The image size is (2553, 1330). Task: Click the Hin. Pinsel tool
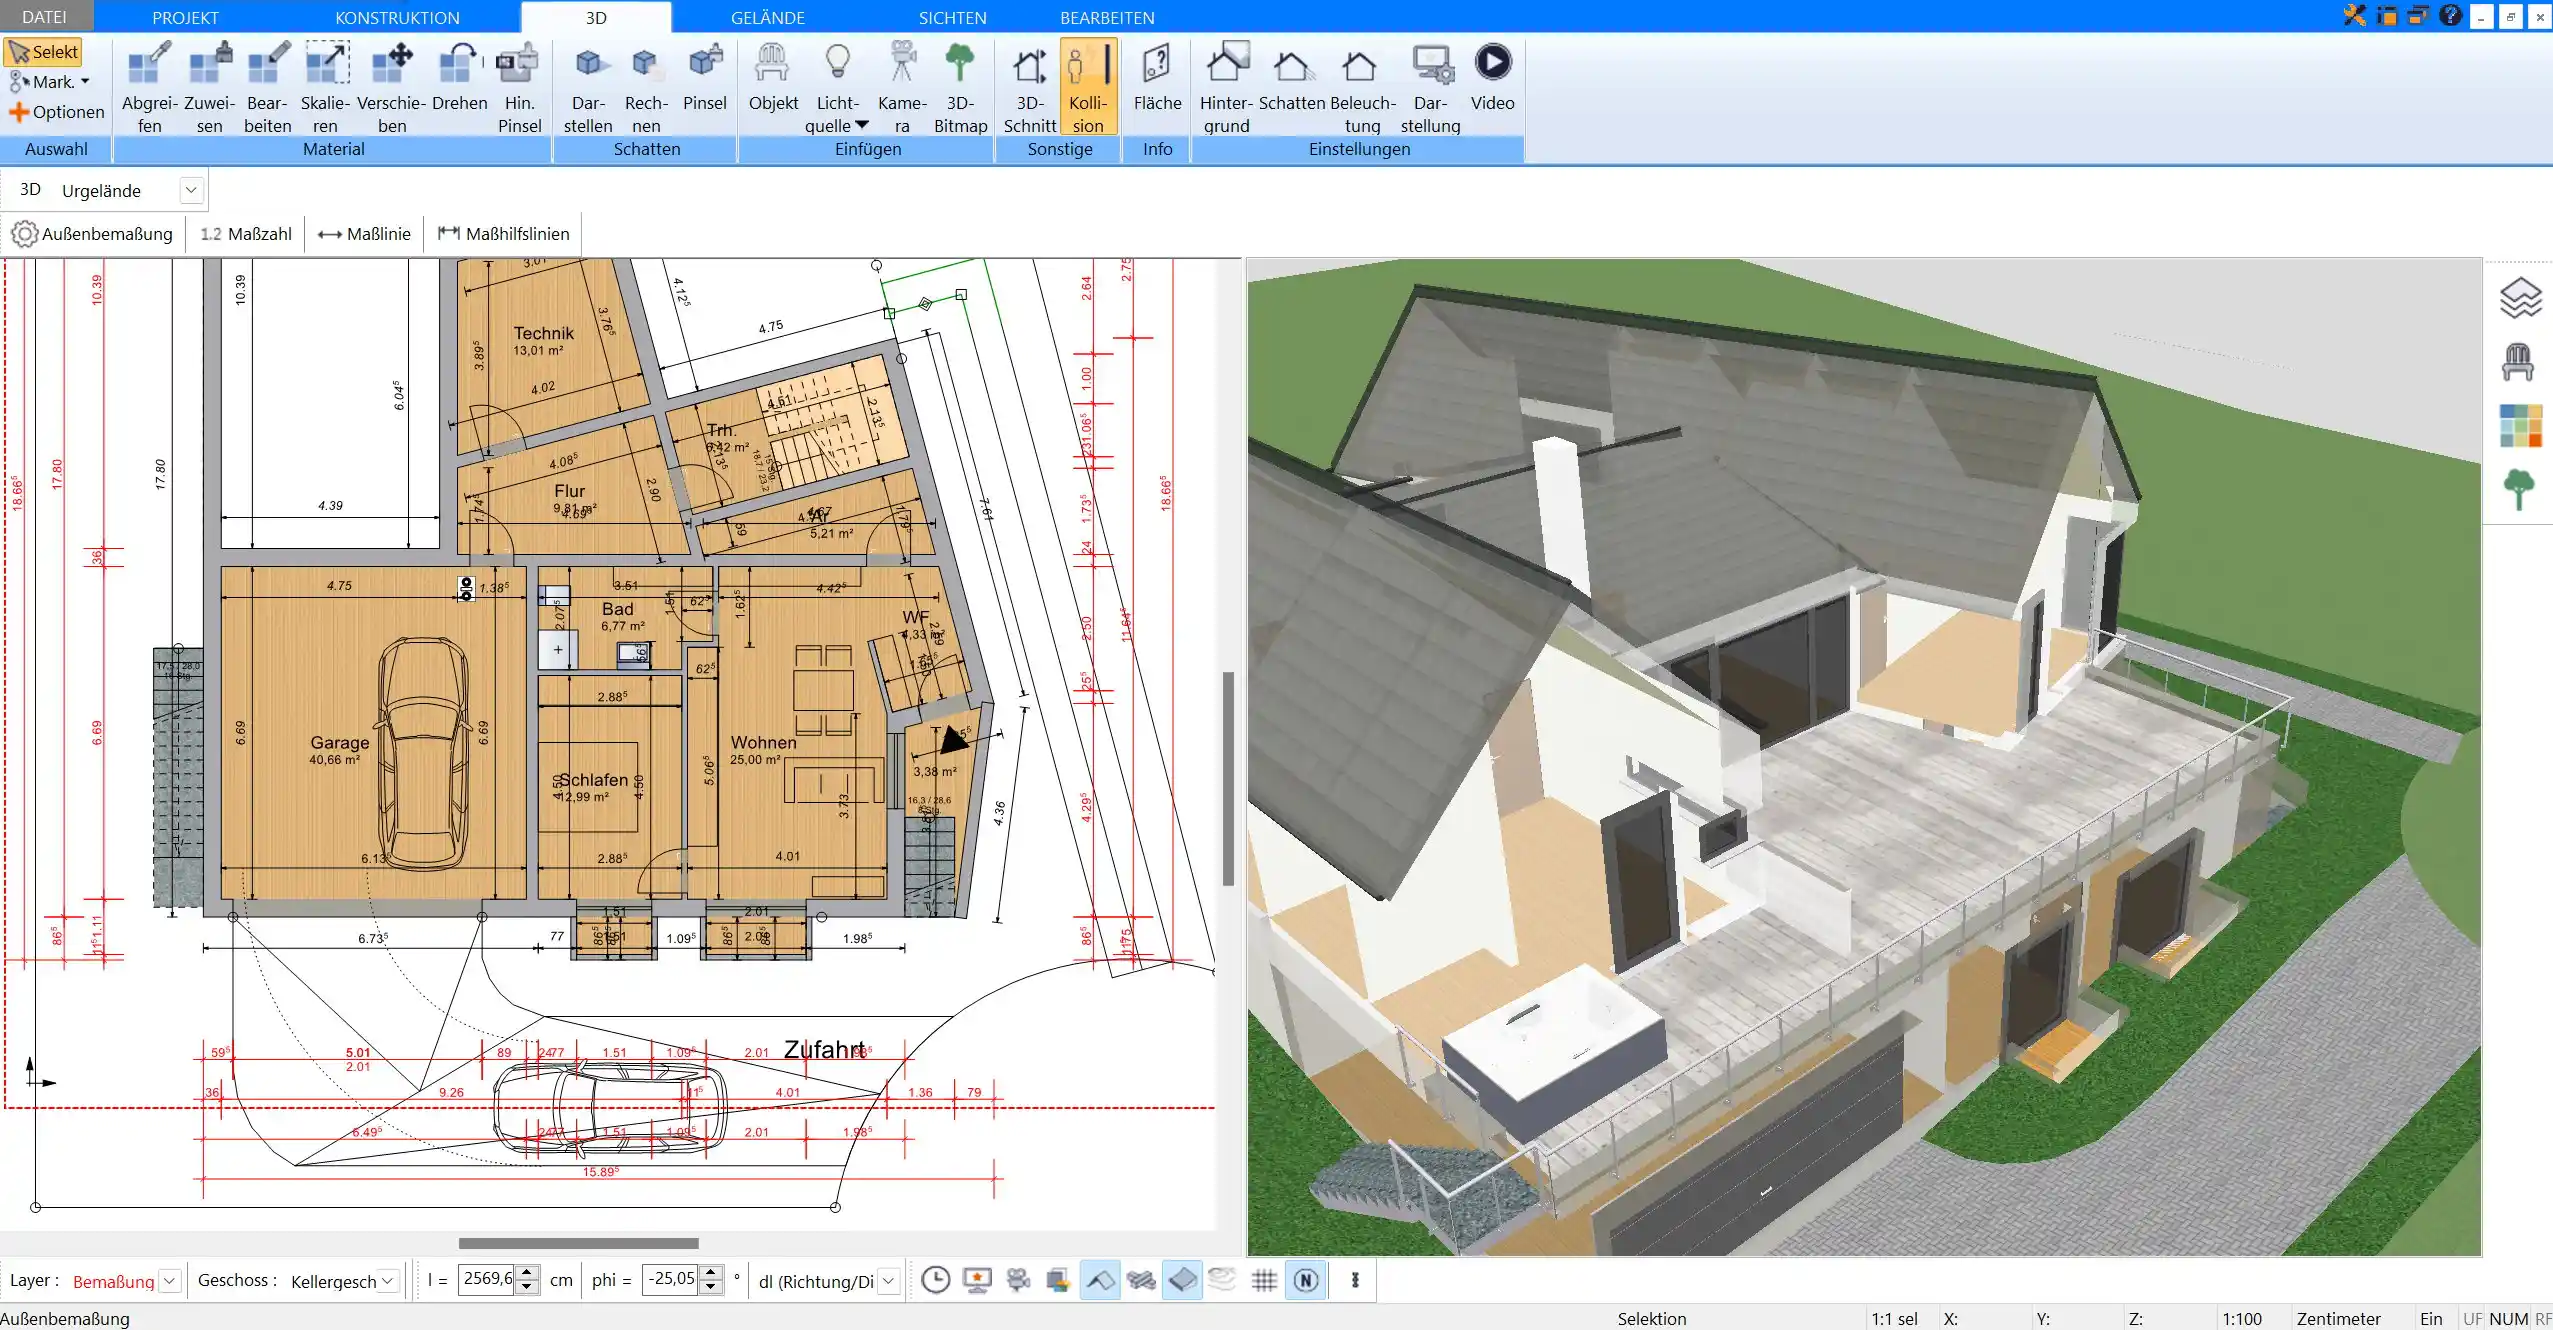[x=519, y=88]
